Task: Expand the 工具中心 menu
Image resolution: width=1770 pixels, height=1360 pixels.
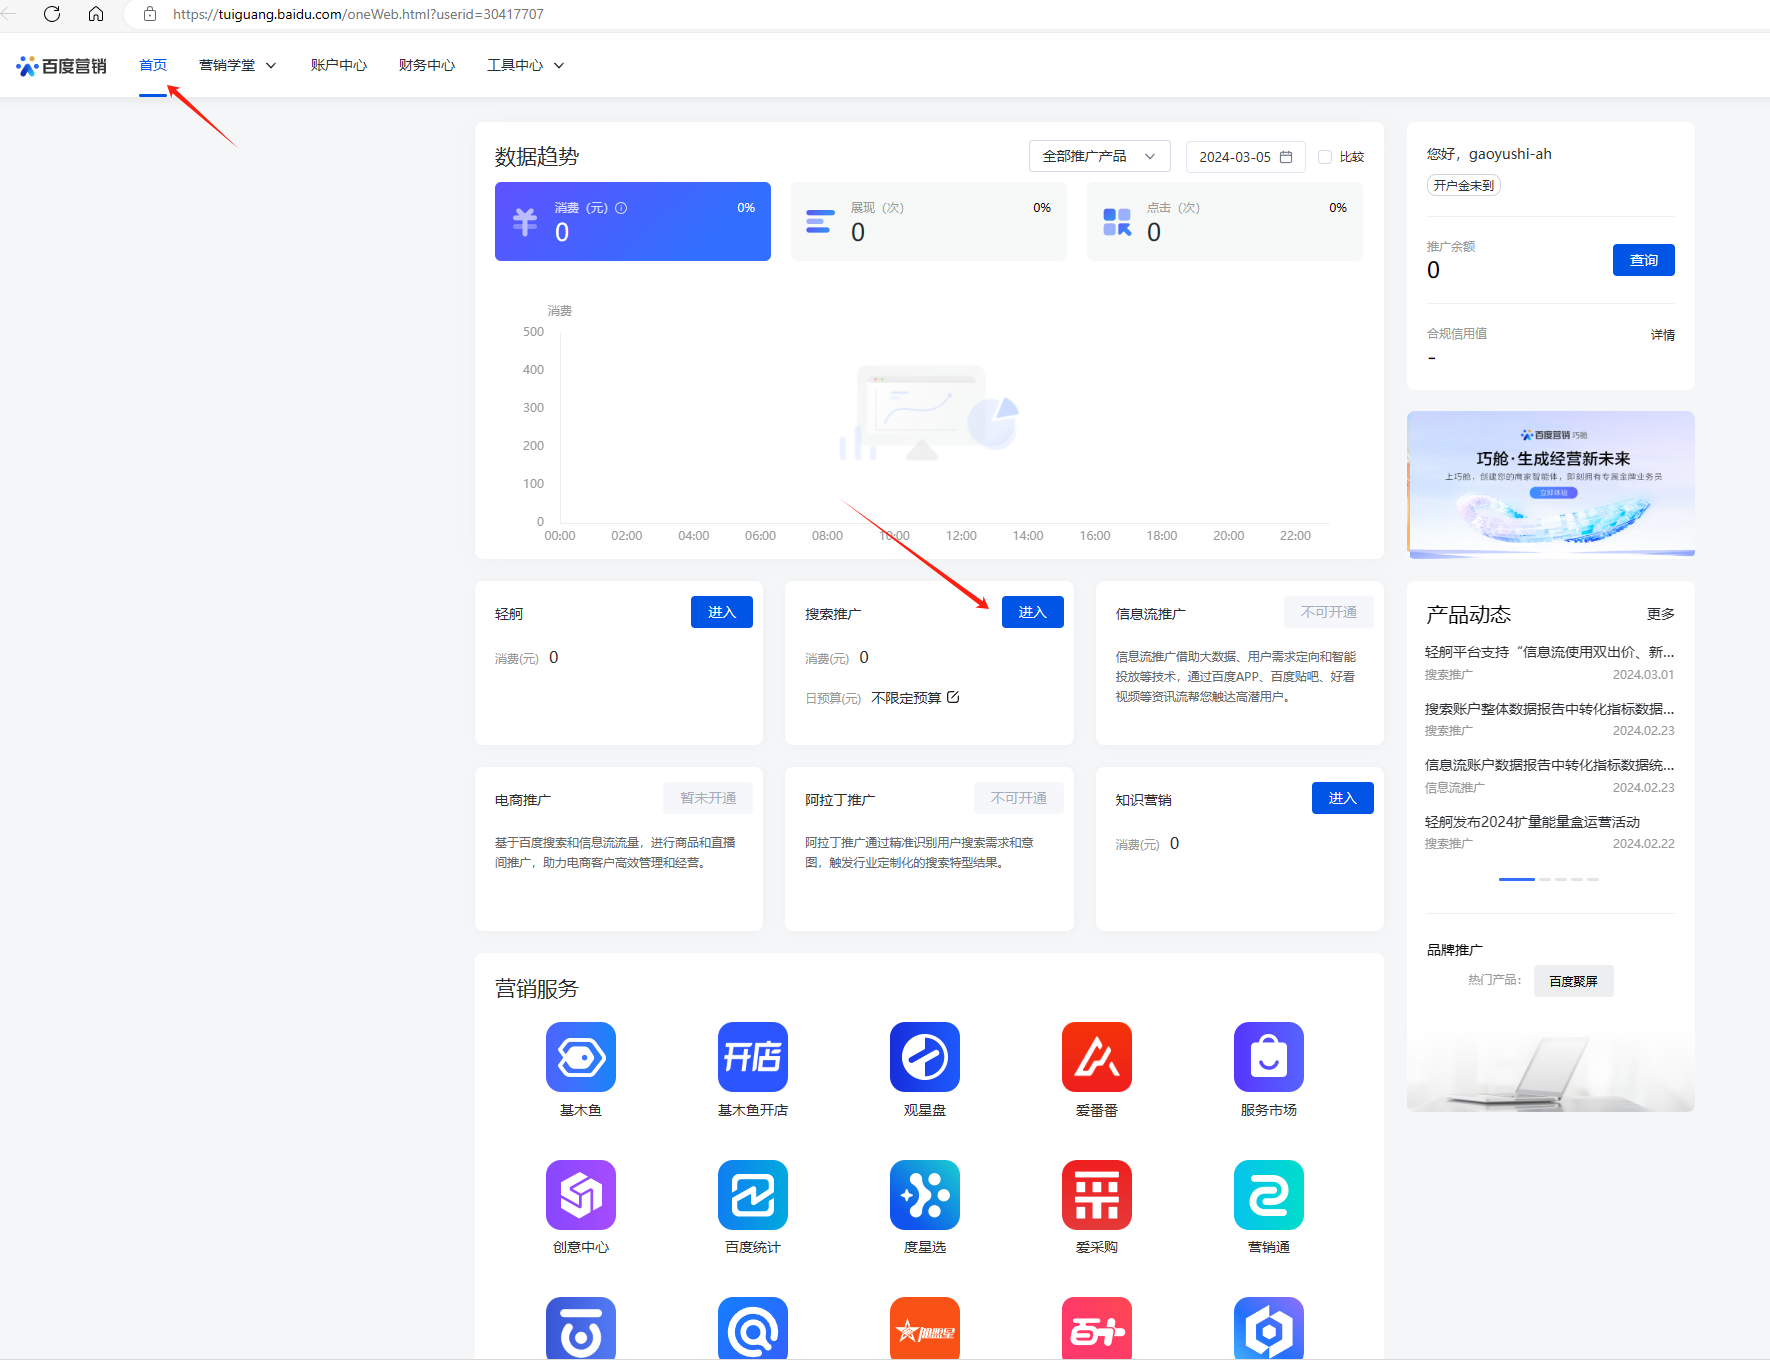Action: point(525,65)
